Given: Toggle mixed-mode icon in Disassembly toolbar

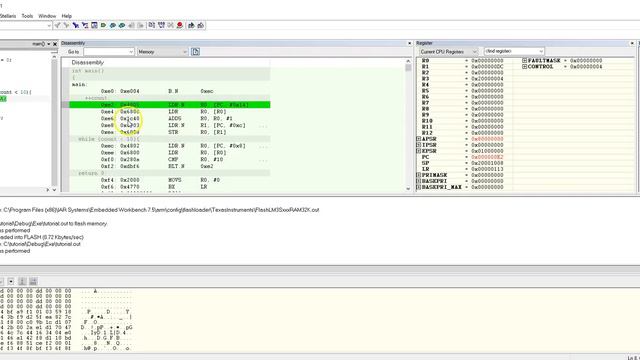Looking at the screenshot, I should coord(196,52).
